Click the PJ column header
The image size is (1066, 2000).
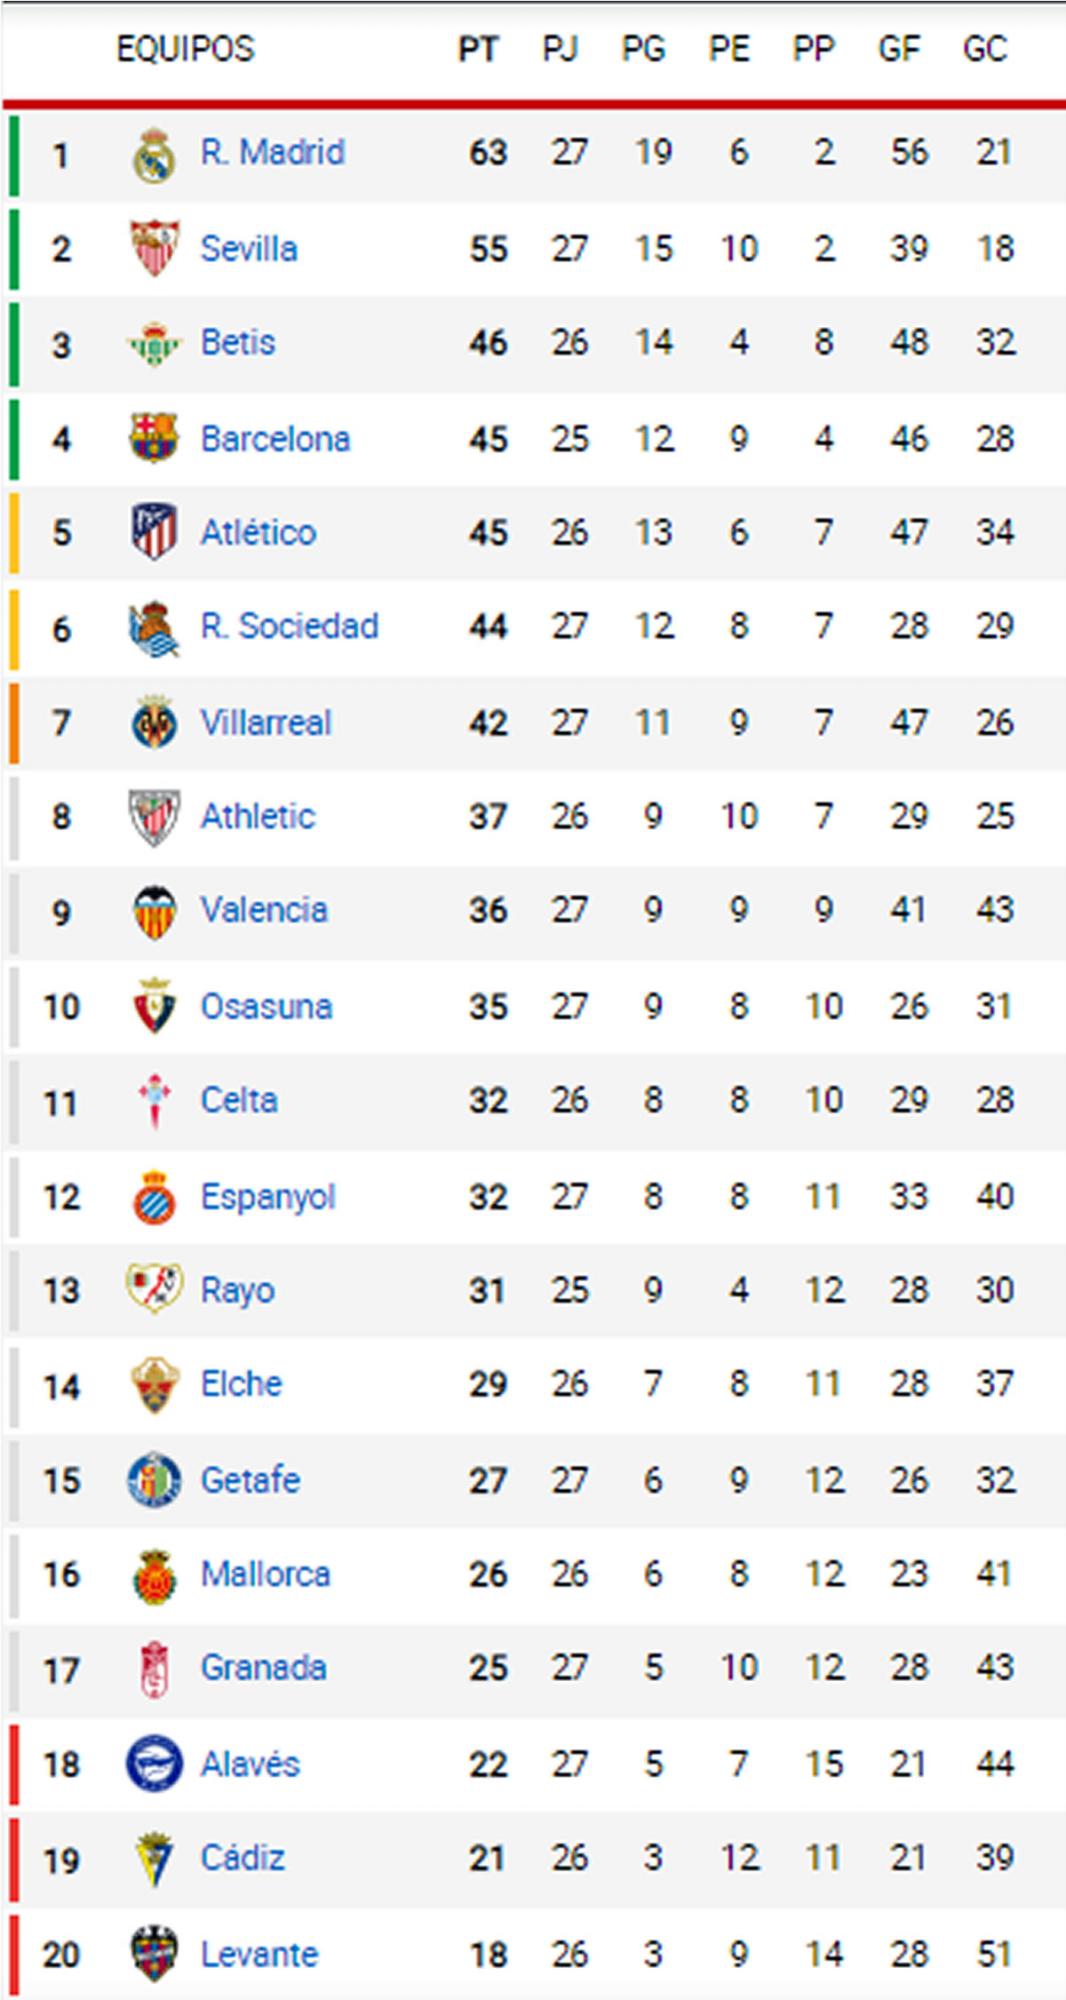click(x=559, y=48)
